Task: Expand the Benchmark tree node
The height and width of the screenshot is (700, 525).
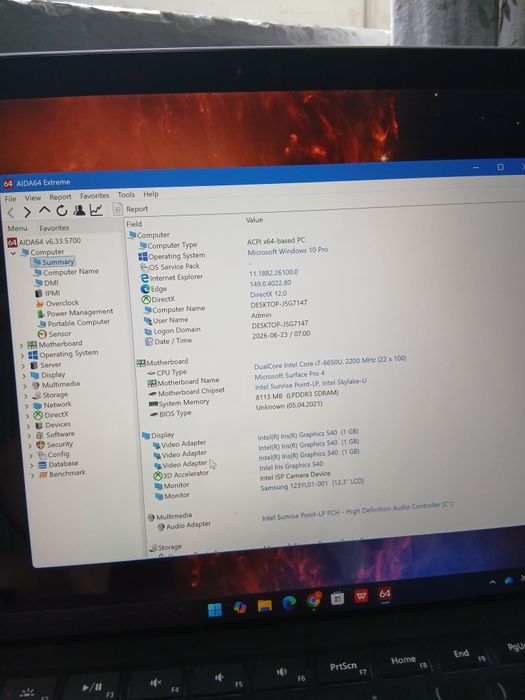Action: [33, 475]
